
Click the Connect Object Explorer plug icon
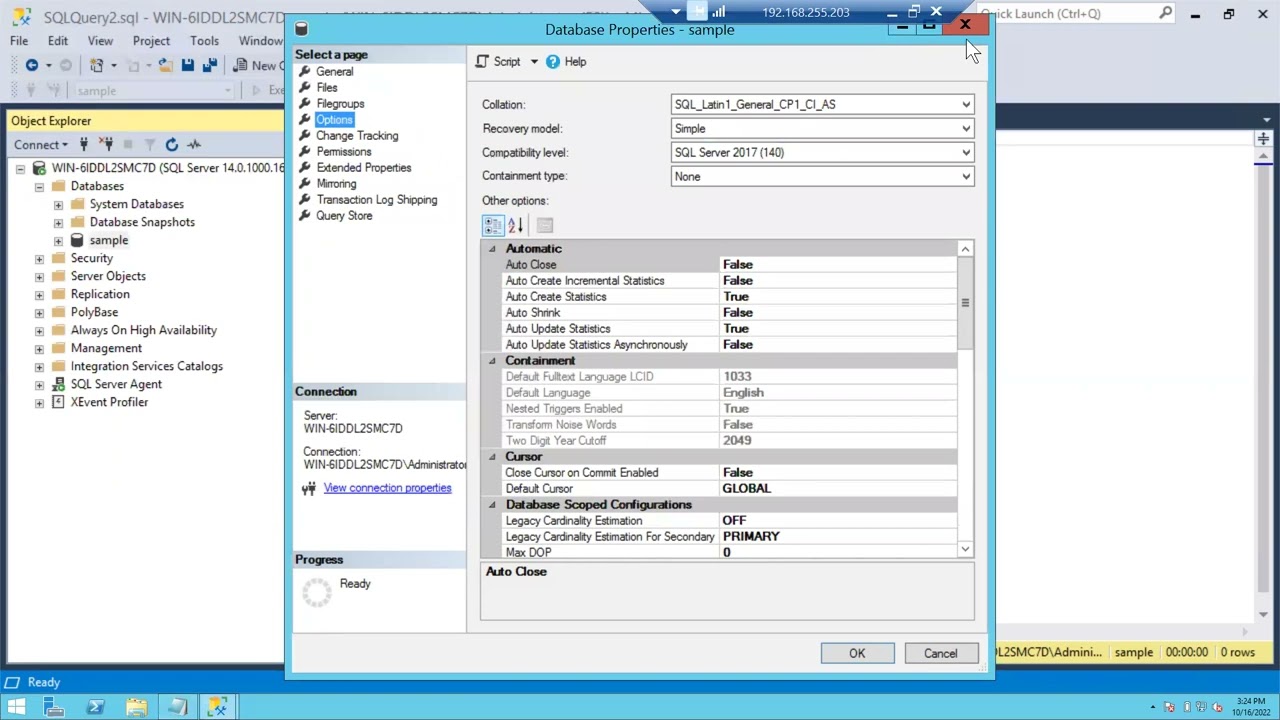click(x=84, y=145)
